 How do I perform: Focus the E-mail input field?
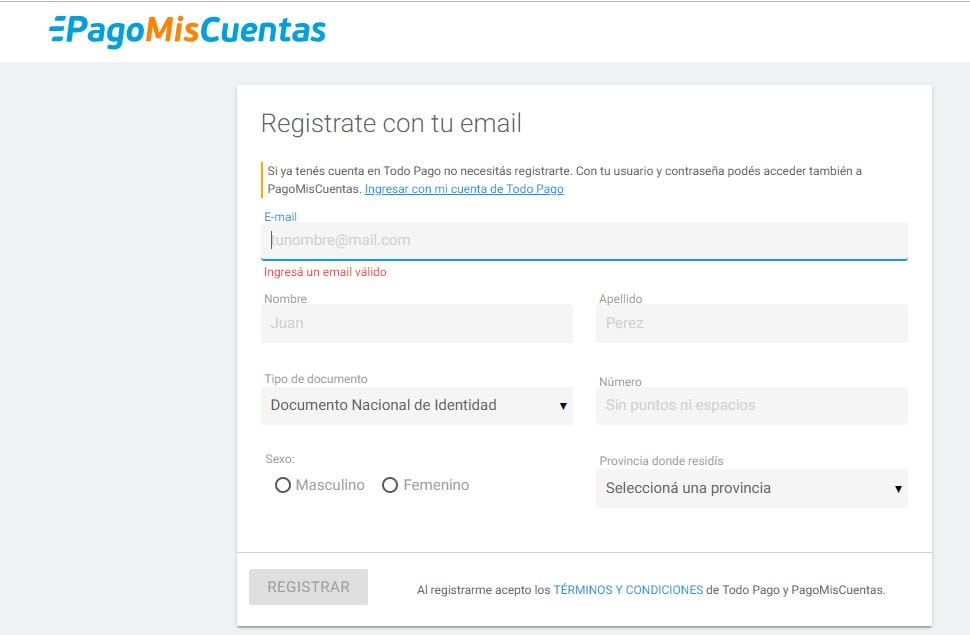tap(584, 241)
